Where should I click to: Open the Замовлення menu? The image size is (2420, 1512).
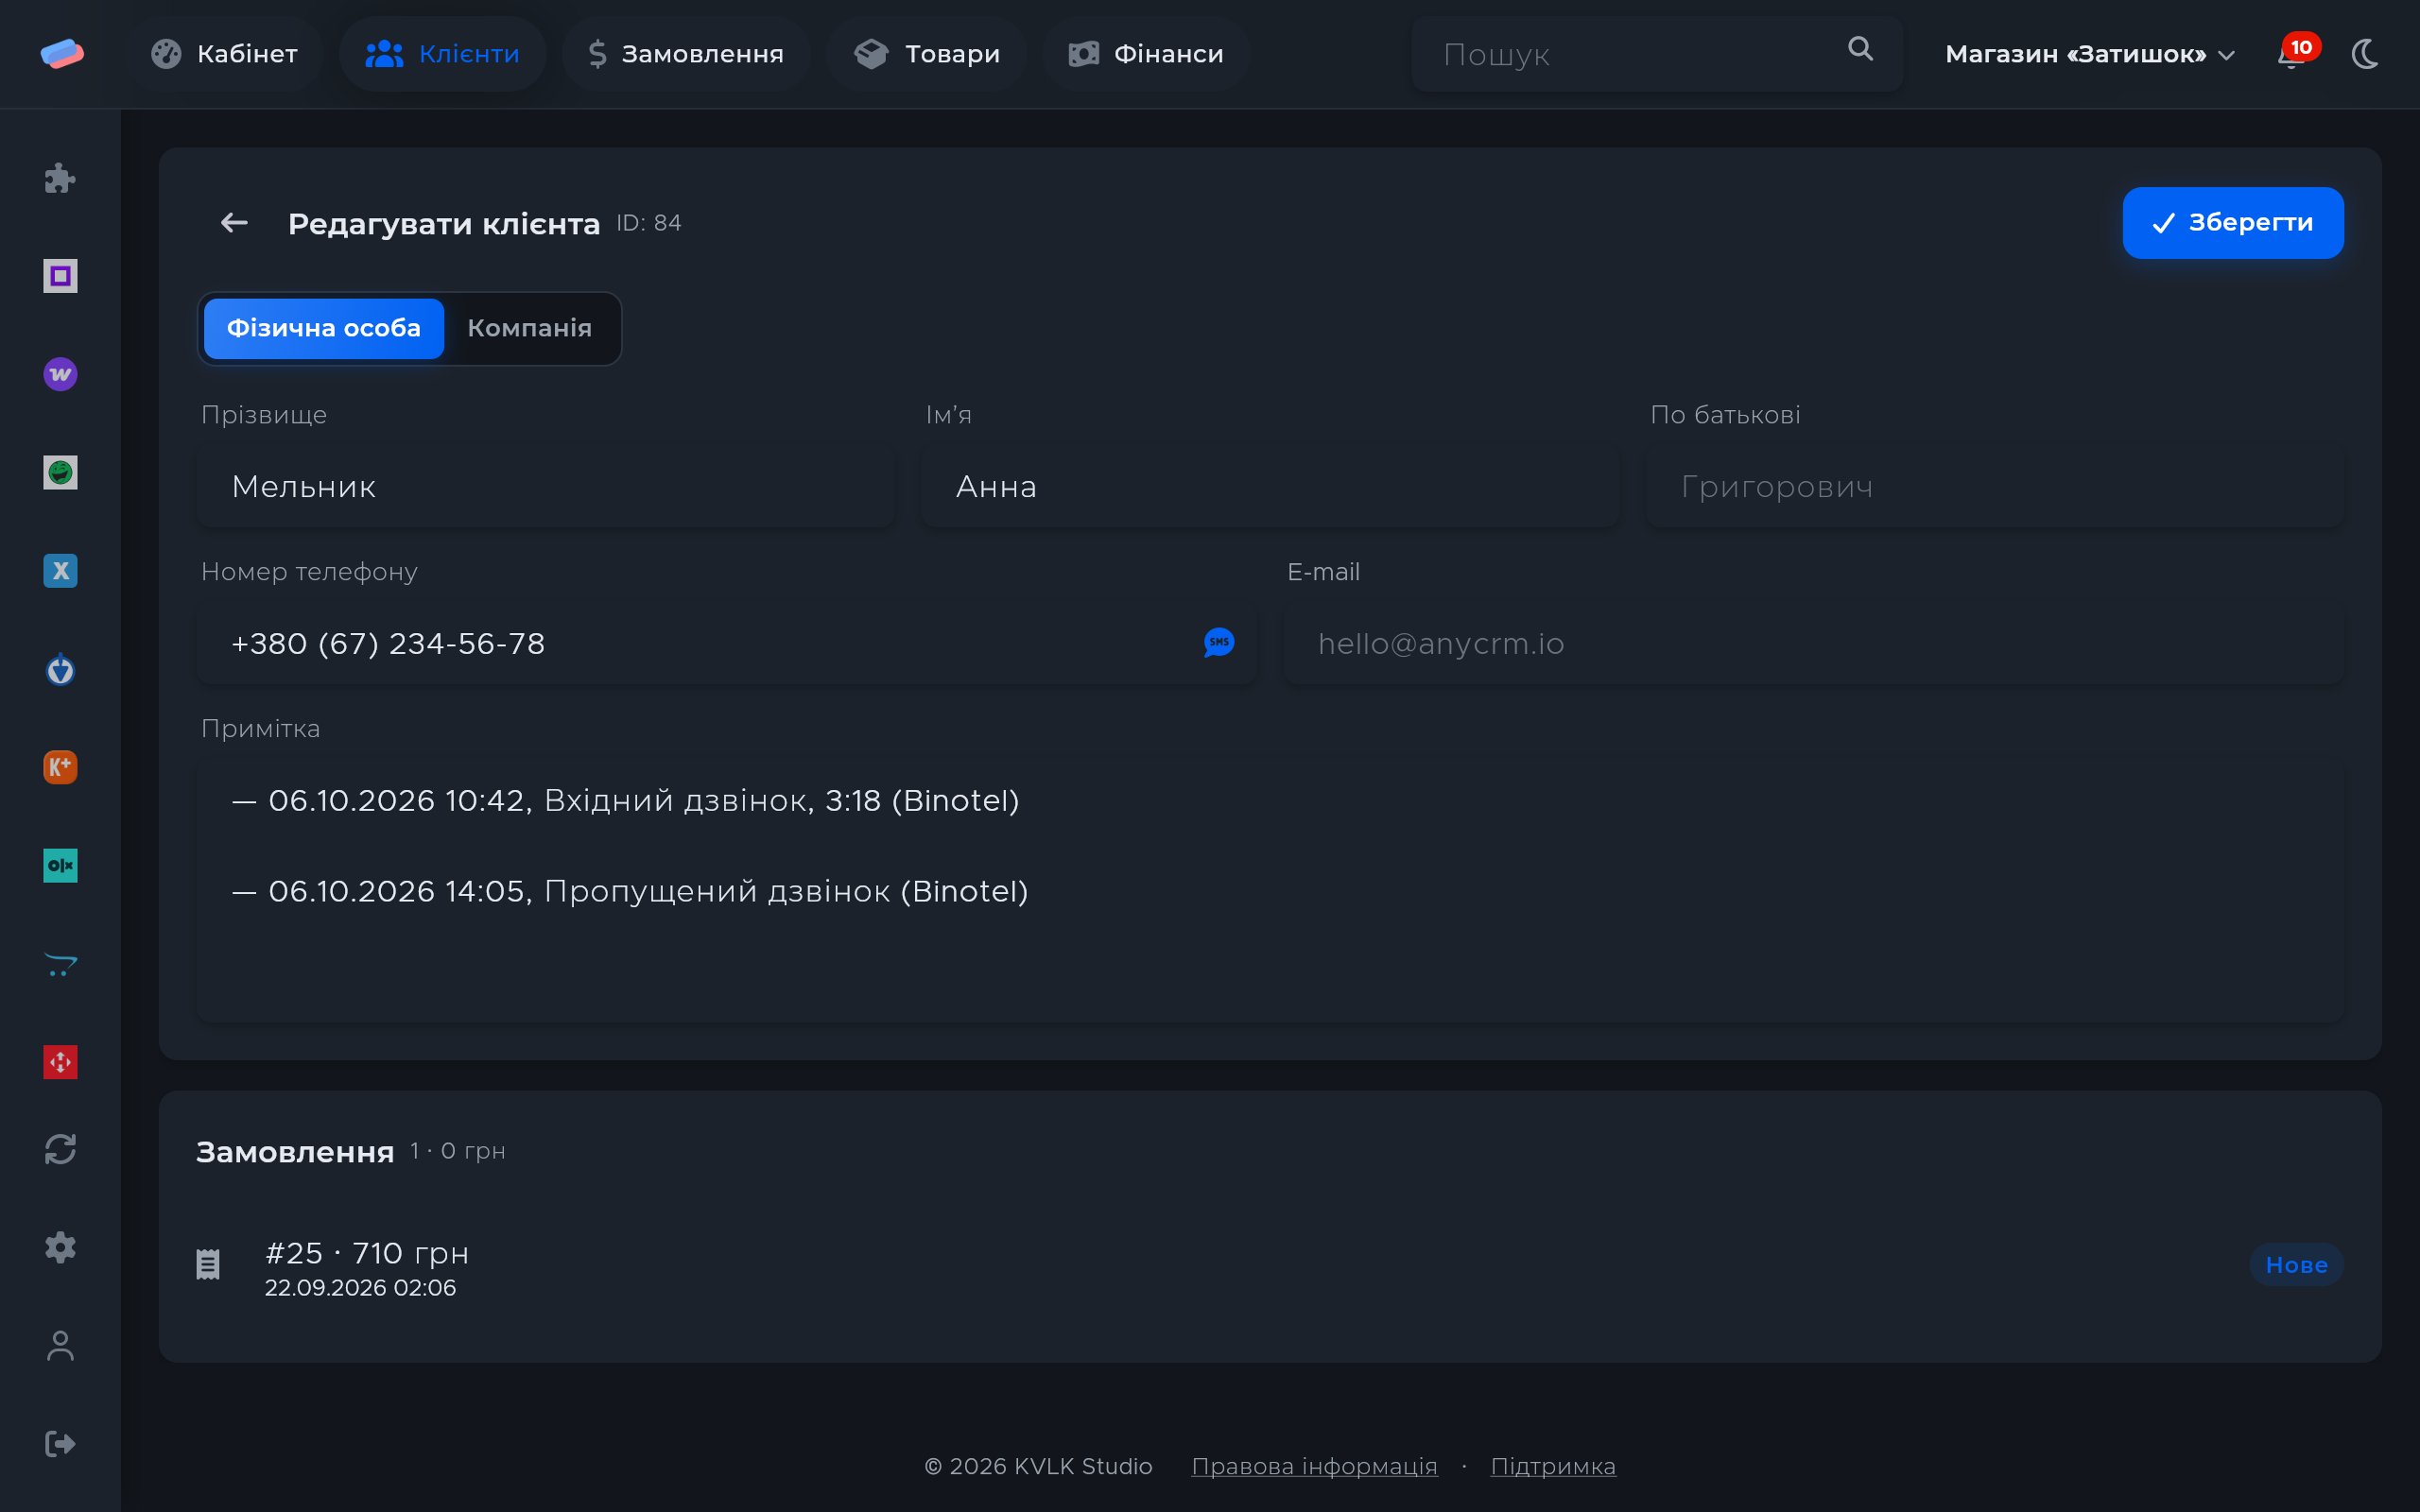pos(686,54)
